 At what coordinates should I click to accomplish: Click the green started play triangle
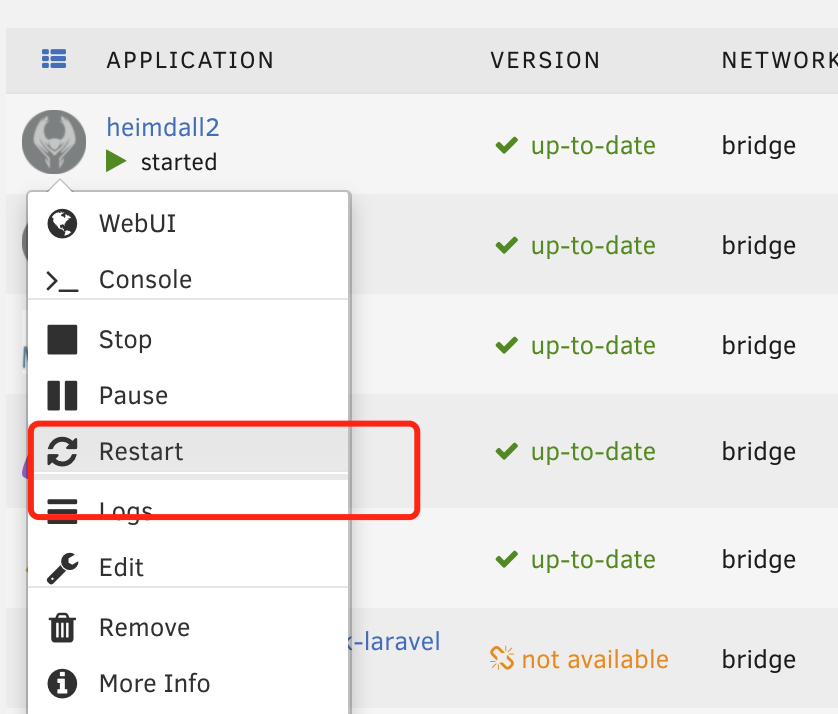click(116, 161)
